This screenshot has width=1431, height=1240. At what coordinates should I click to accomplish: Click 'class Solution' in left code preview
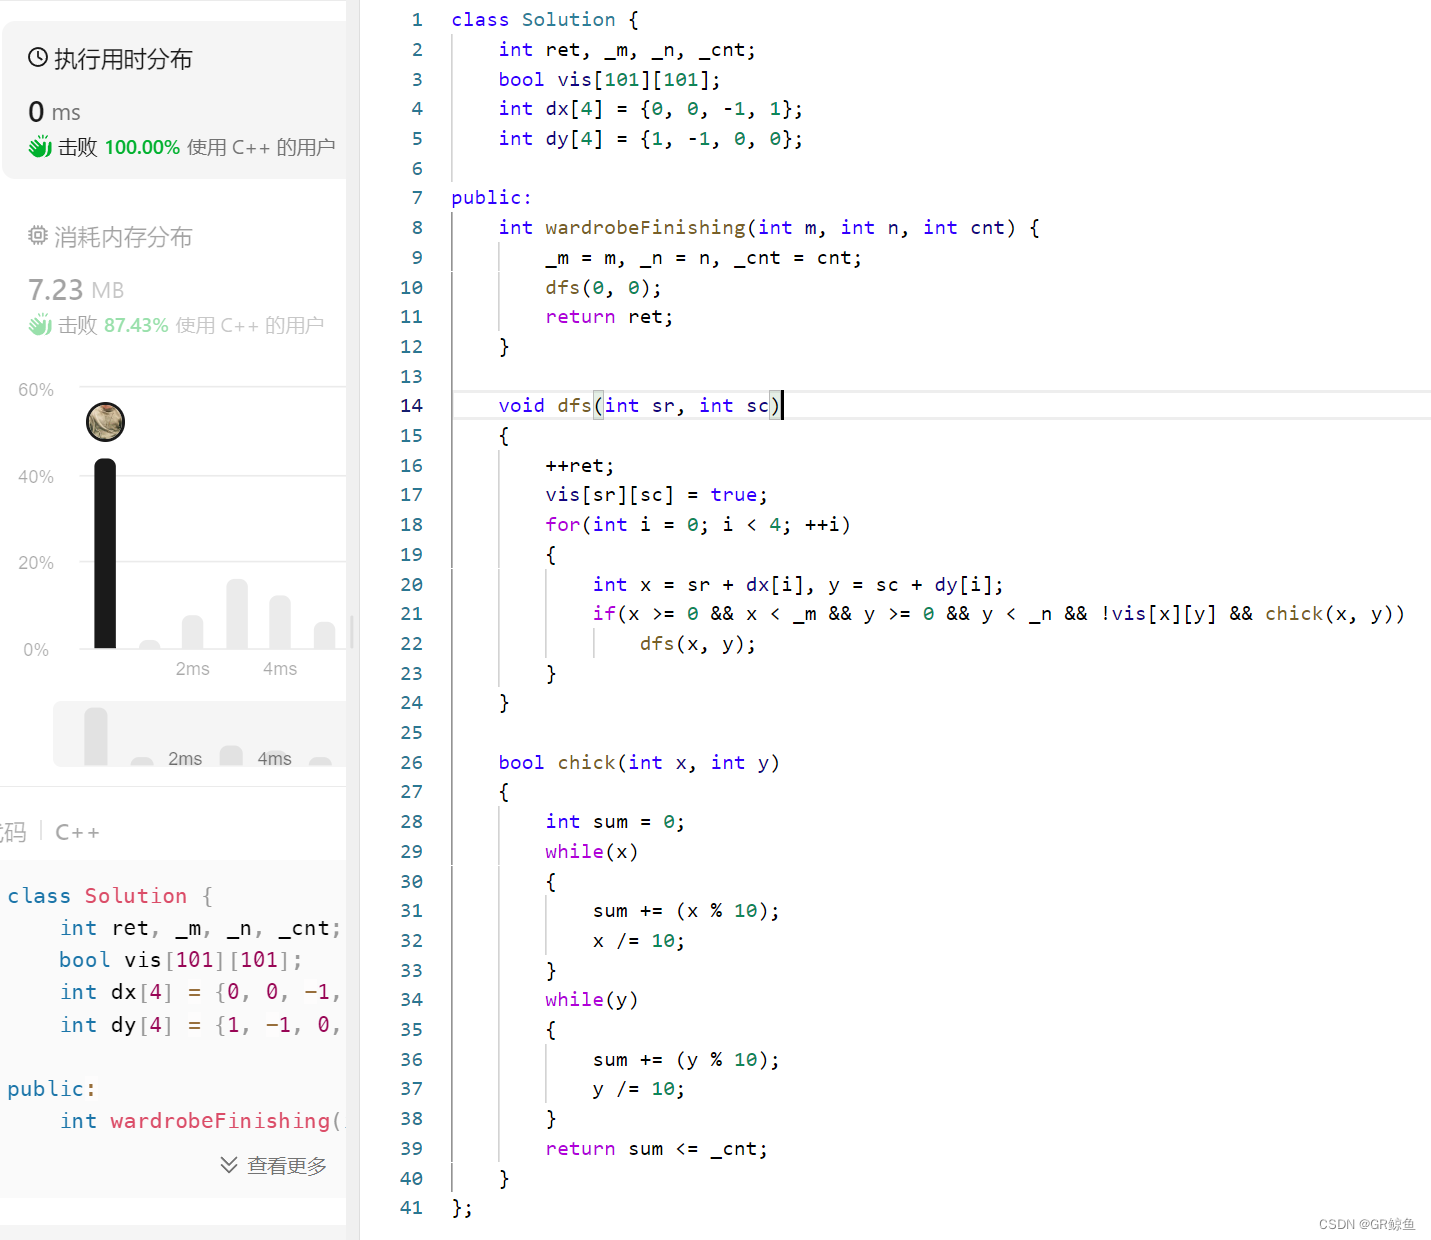coord(97,896)
